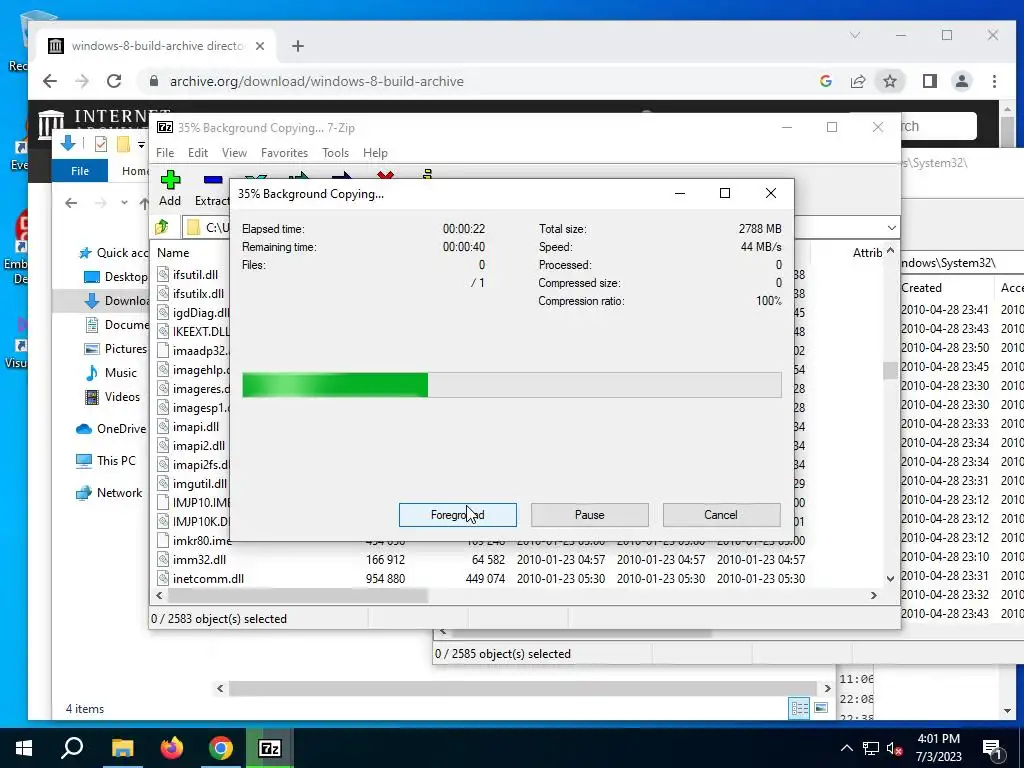Open the Chrome side panel
The width and height of the screenshot is (1024, 768).
tap(929, 81)
